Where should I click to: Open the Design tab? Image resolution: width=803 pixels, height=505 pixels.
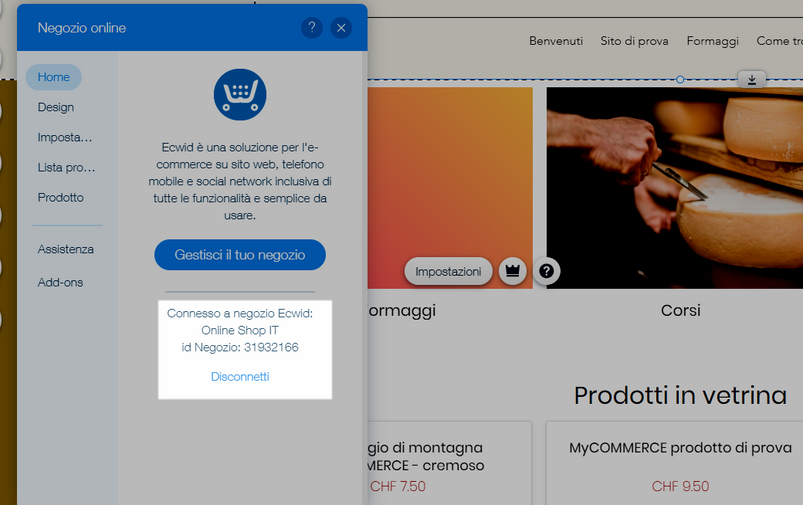tap(56, 107)
